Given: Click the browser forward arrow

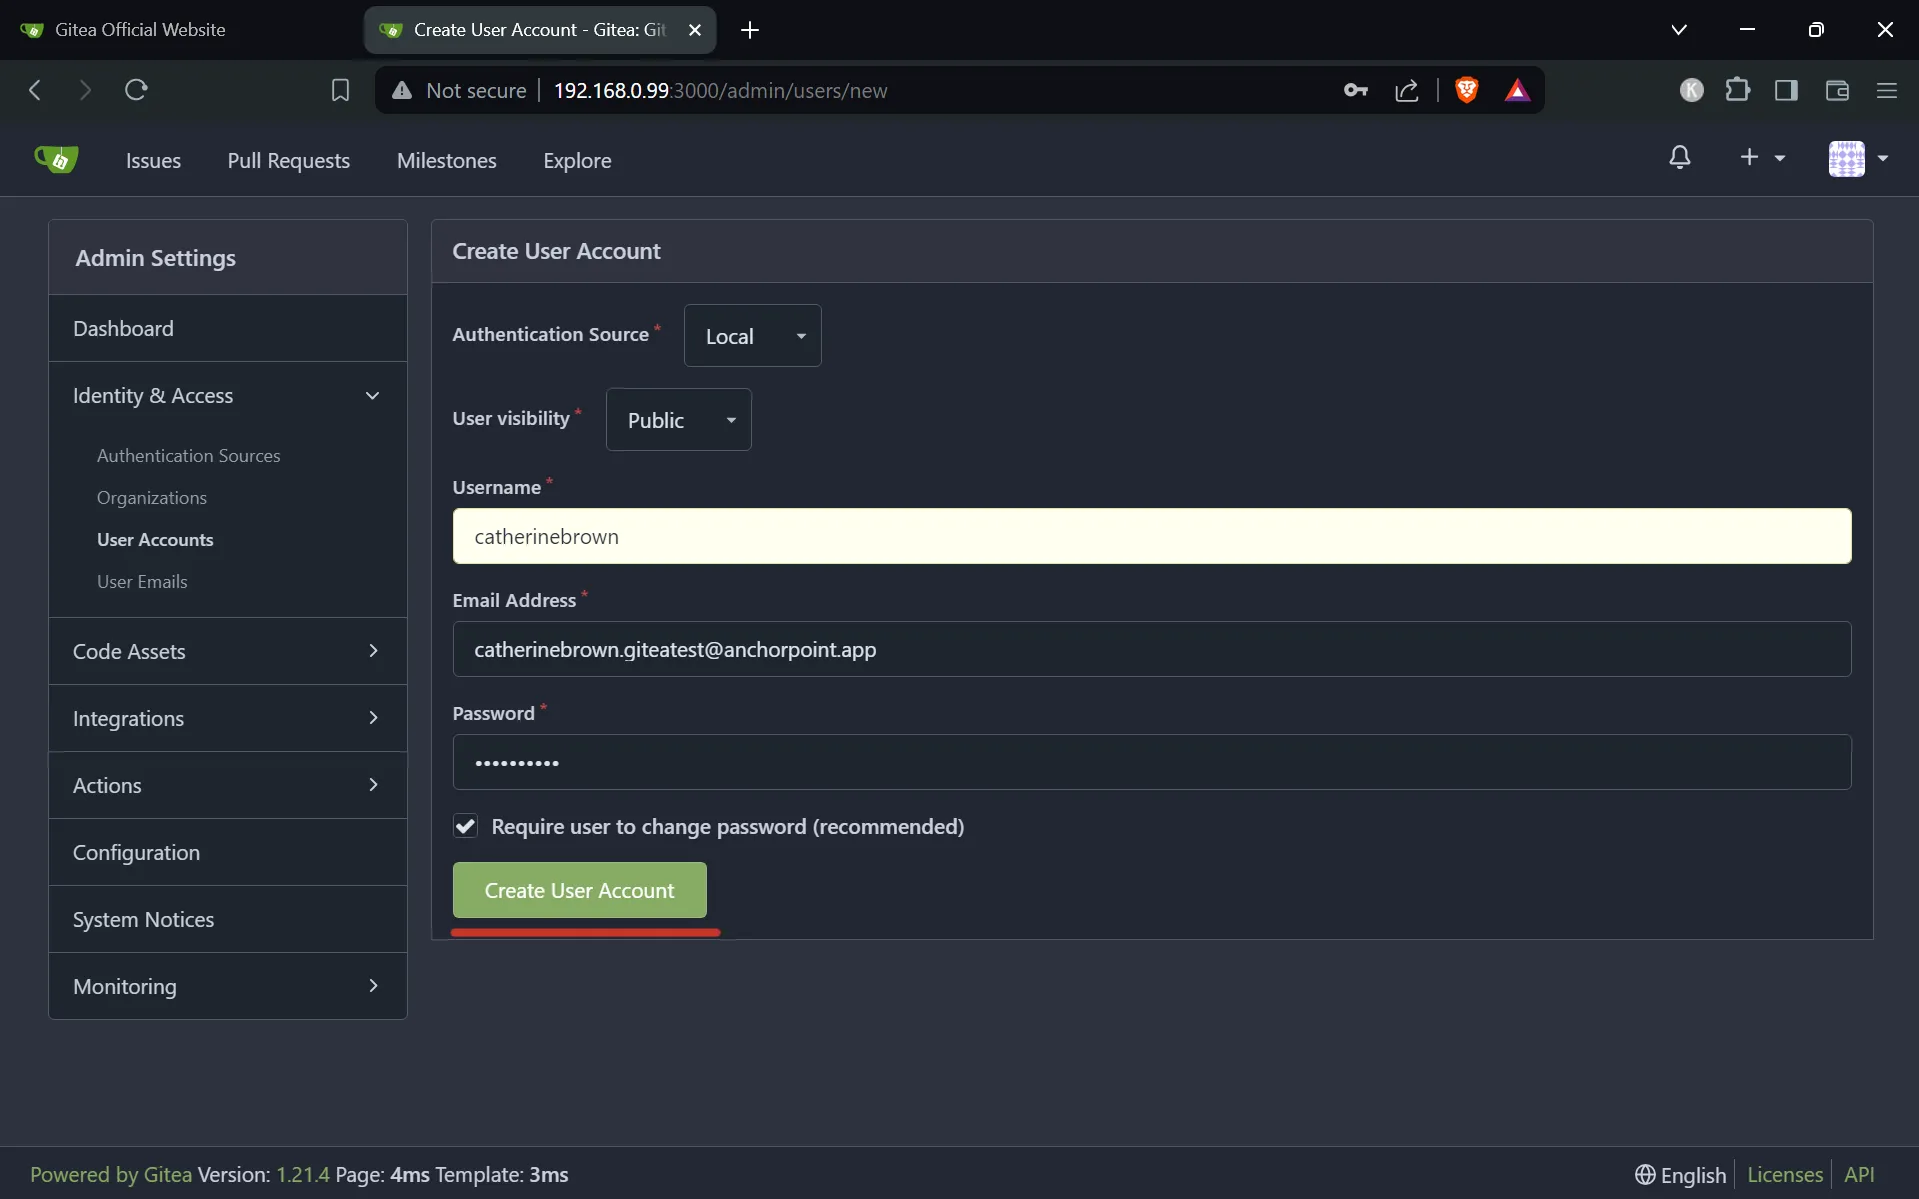Looking at the screenshot, I should (x=85, y=90).
